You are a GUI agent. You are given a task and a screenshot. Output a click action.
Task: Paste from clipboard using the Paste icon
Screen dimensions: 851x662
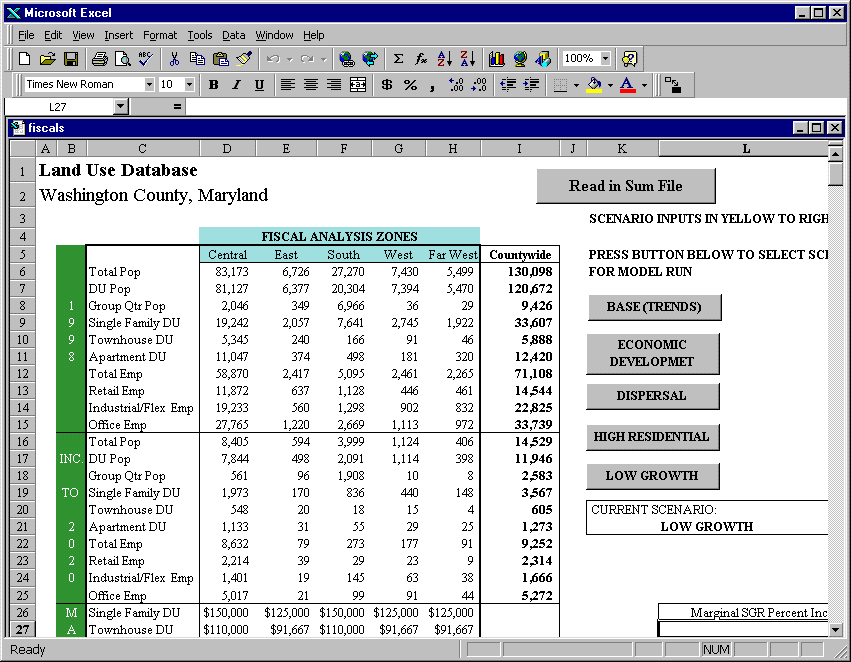pyautogui.click(x=220, y=59)
